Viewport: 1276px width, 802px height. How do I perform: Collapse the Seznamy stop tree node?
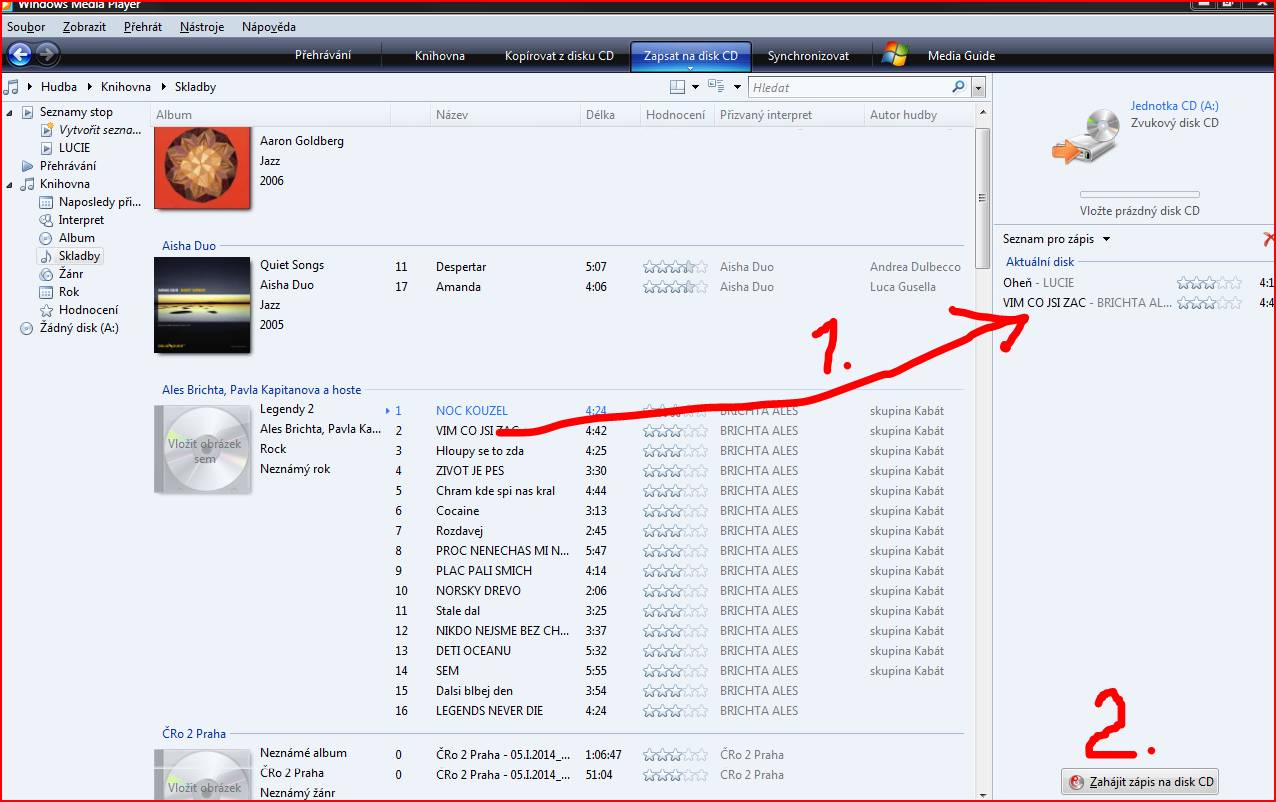click(10, 112)
